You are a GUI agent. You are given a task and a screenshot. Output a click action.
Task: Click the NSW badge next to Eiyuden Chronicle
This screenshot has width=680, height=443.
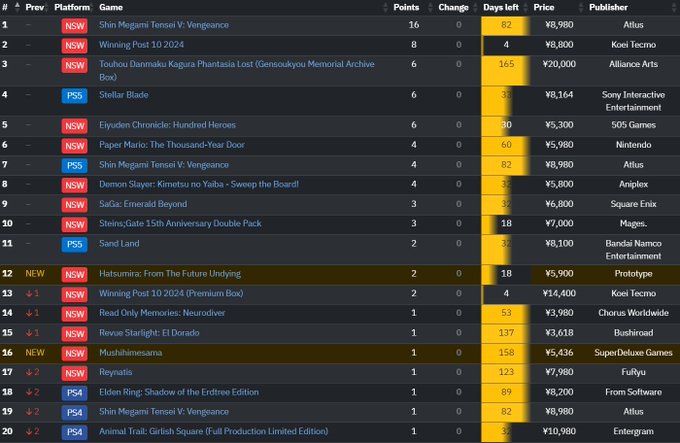pos(75,126)
